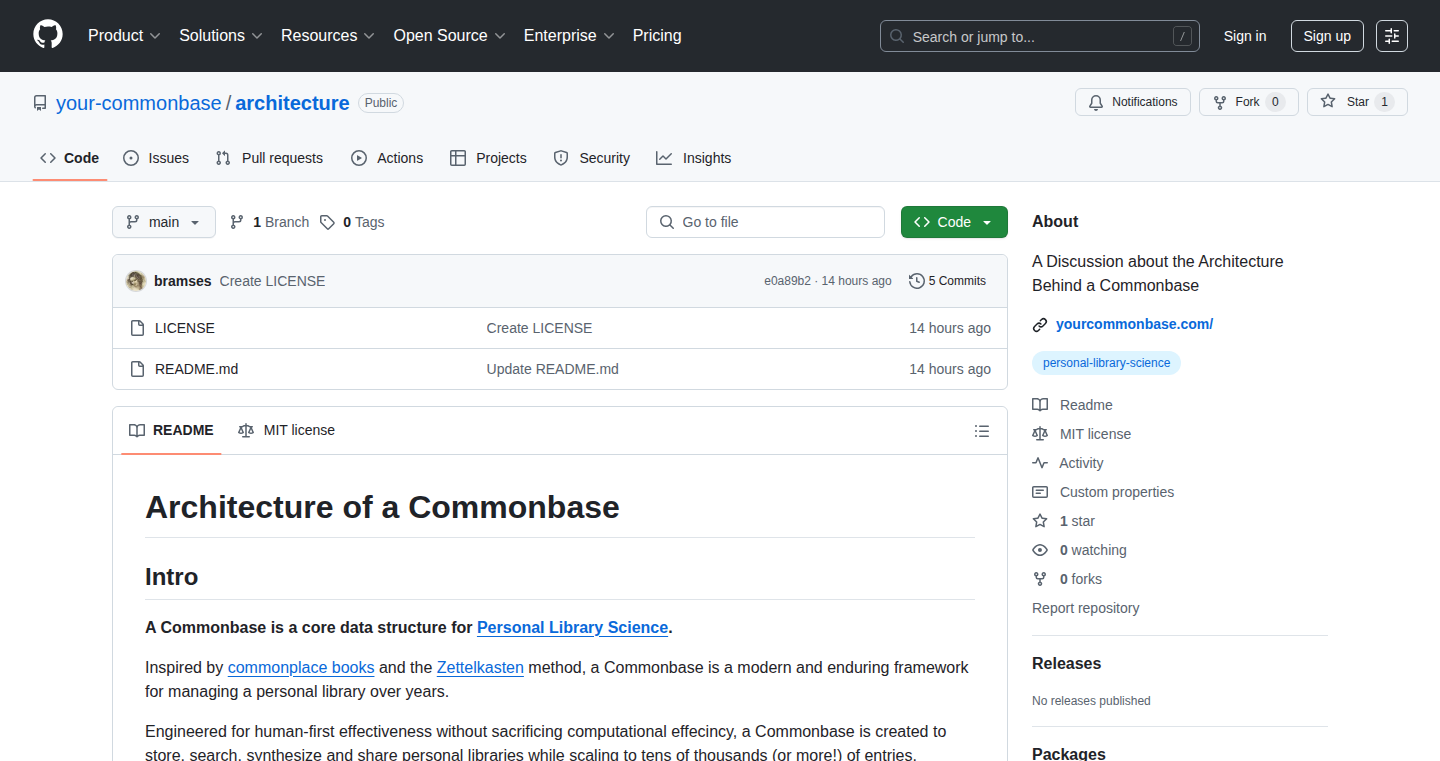The image size is (1440, 761).
Task: Click the Sign up button
Action: [x=1327, y=36]
